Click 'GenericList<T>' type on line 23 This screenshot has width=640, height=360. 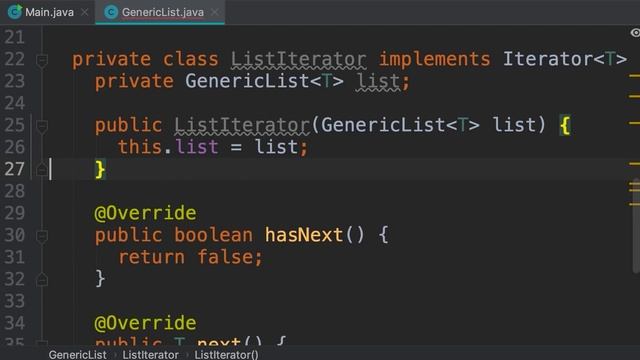[x=264, y=82]
